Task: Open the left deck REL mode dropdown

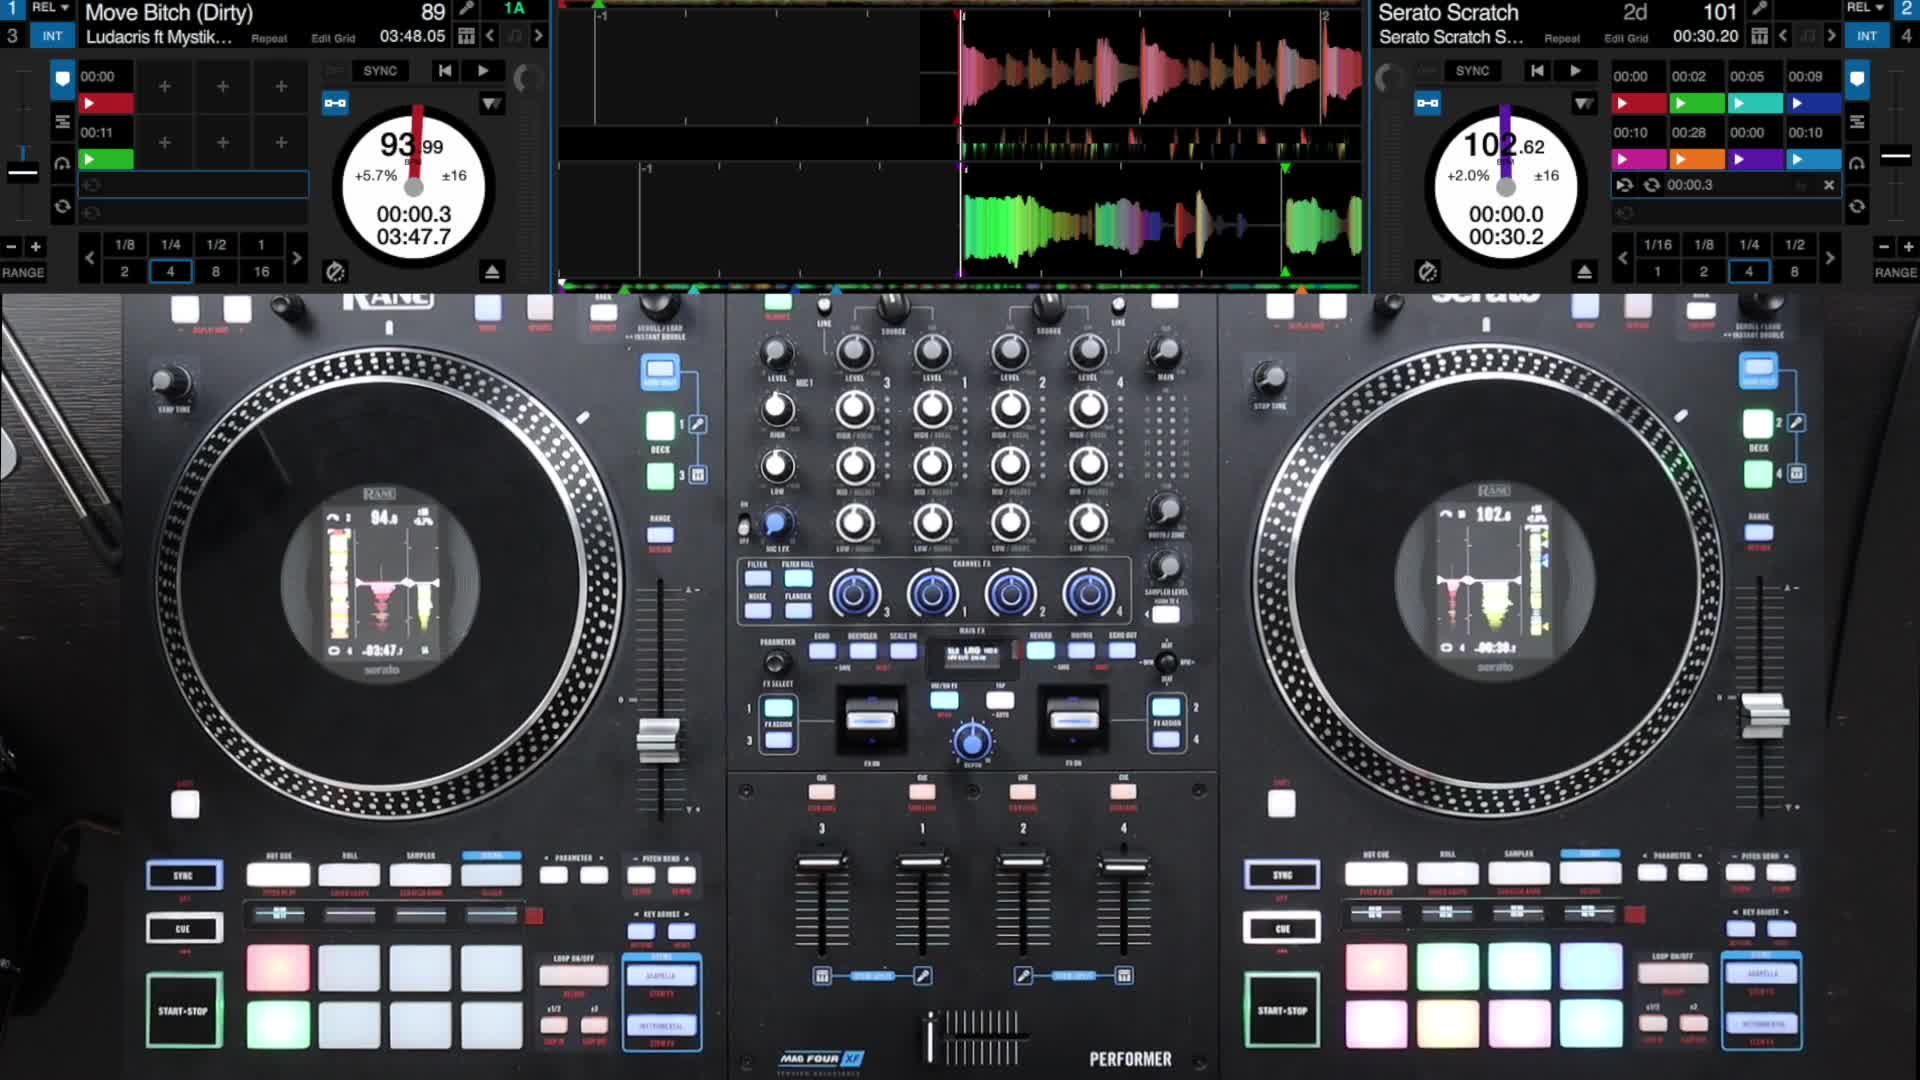Action: tap(50, 8)
